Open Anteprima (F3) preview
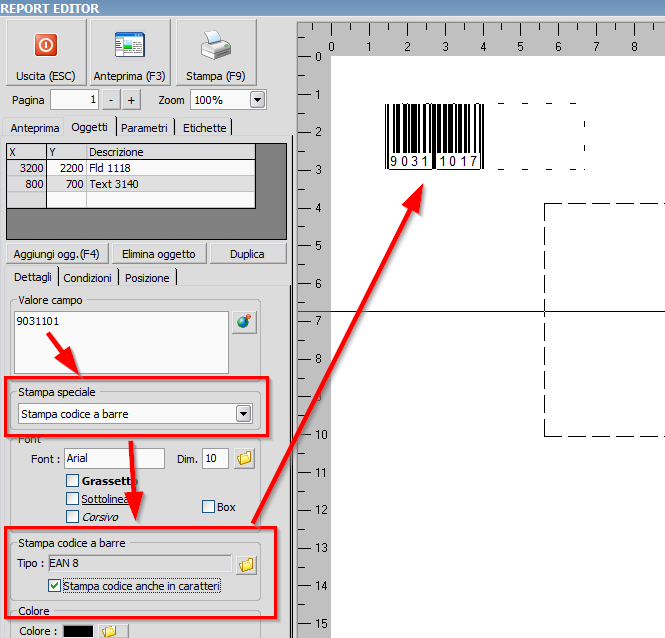The image size is (665, 638). tap(130, 52)
